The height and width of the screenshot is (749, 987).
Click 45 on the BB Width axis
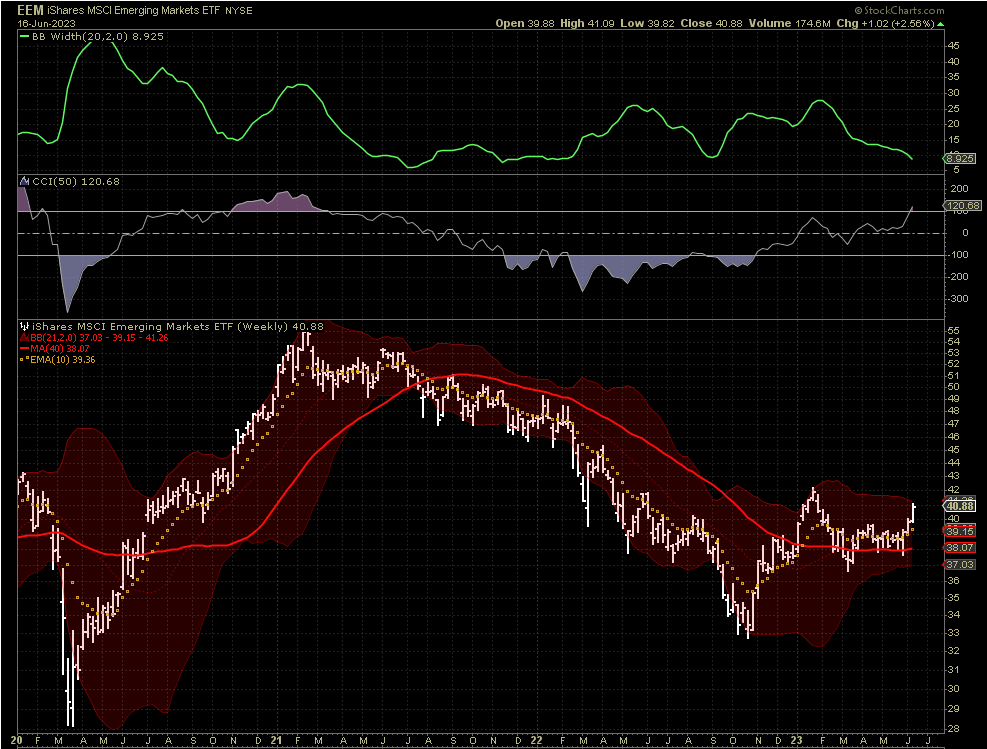click(x=954, y=46)
